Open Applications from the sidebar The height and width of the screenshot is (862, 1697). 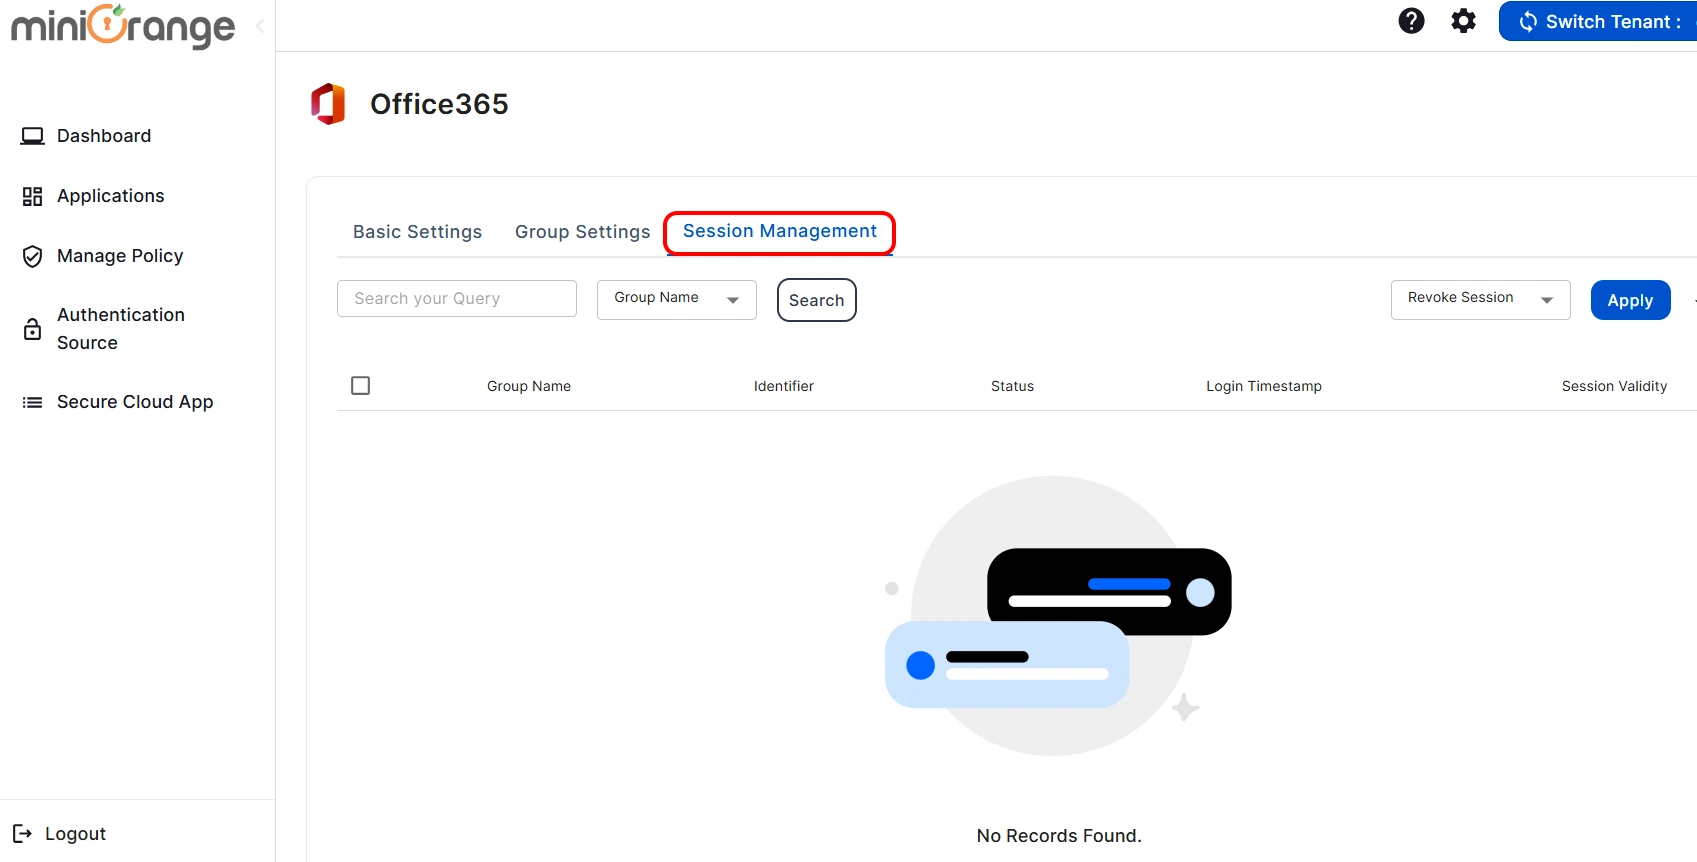pos(110,196)
